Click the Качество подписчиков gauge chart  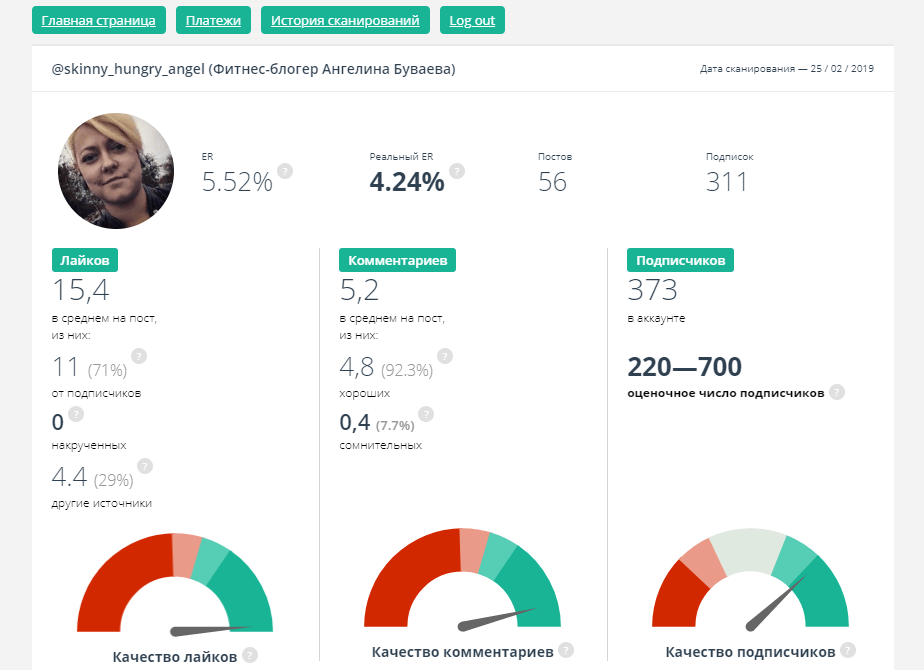tap(750, 585)
